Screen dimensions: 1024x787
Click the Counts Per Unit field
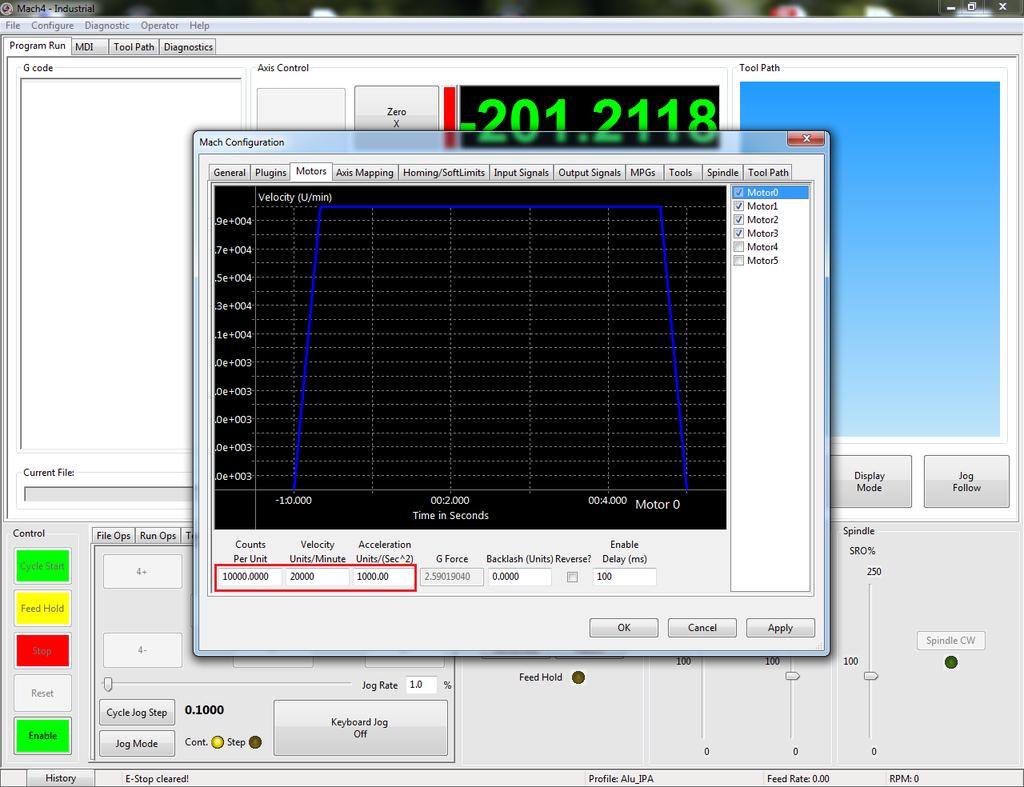[250, 577]
